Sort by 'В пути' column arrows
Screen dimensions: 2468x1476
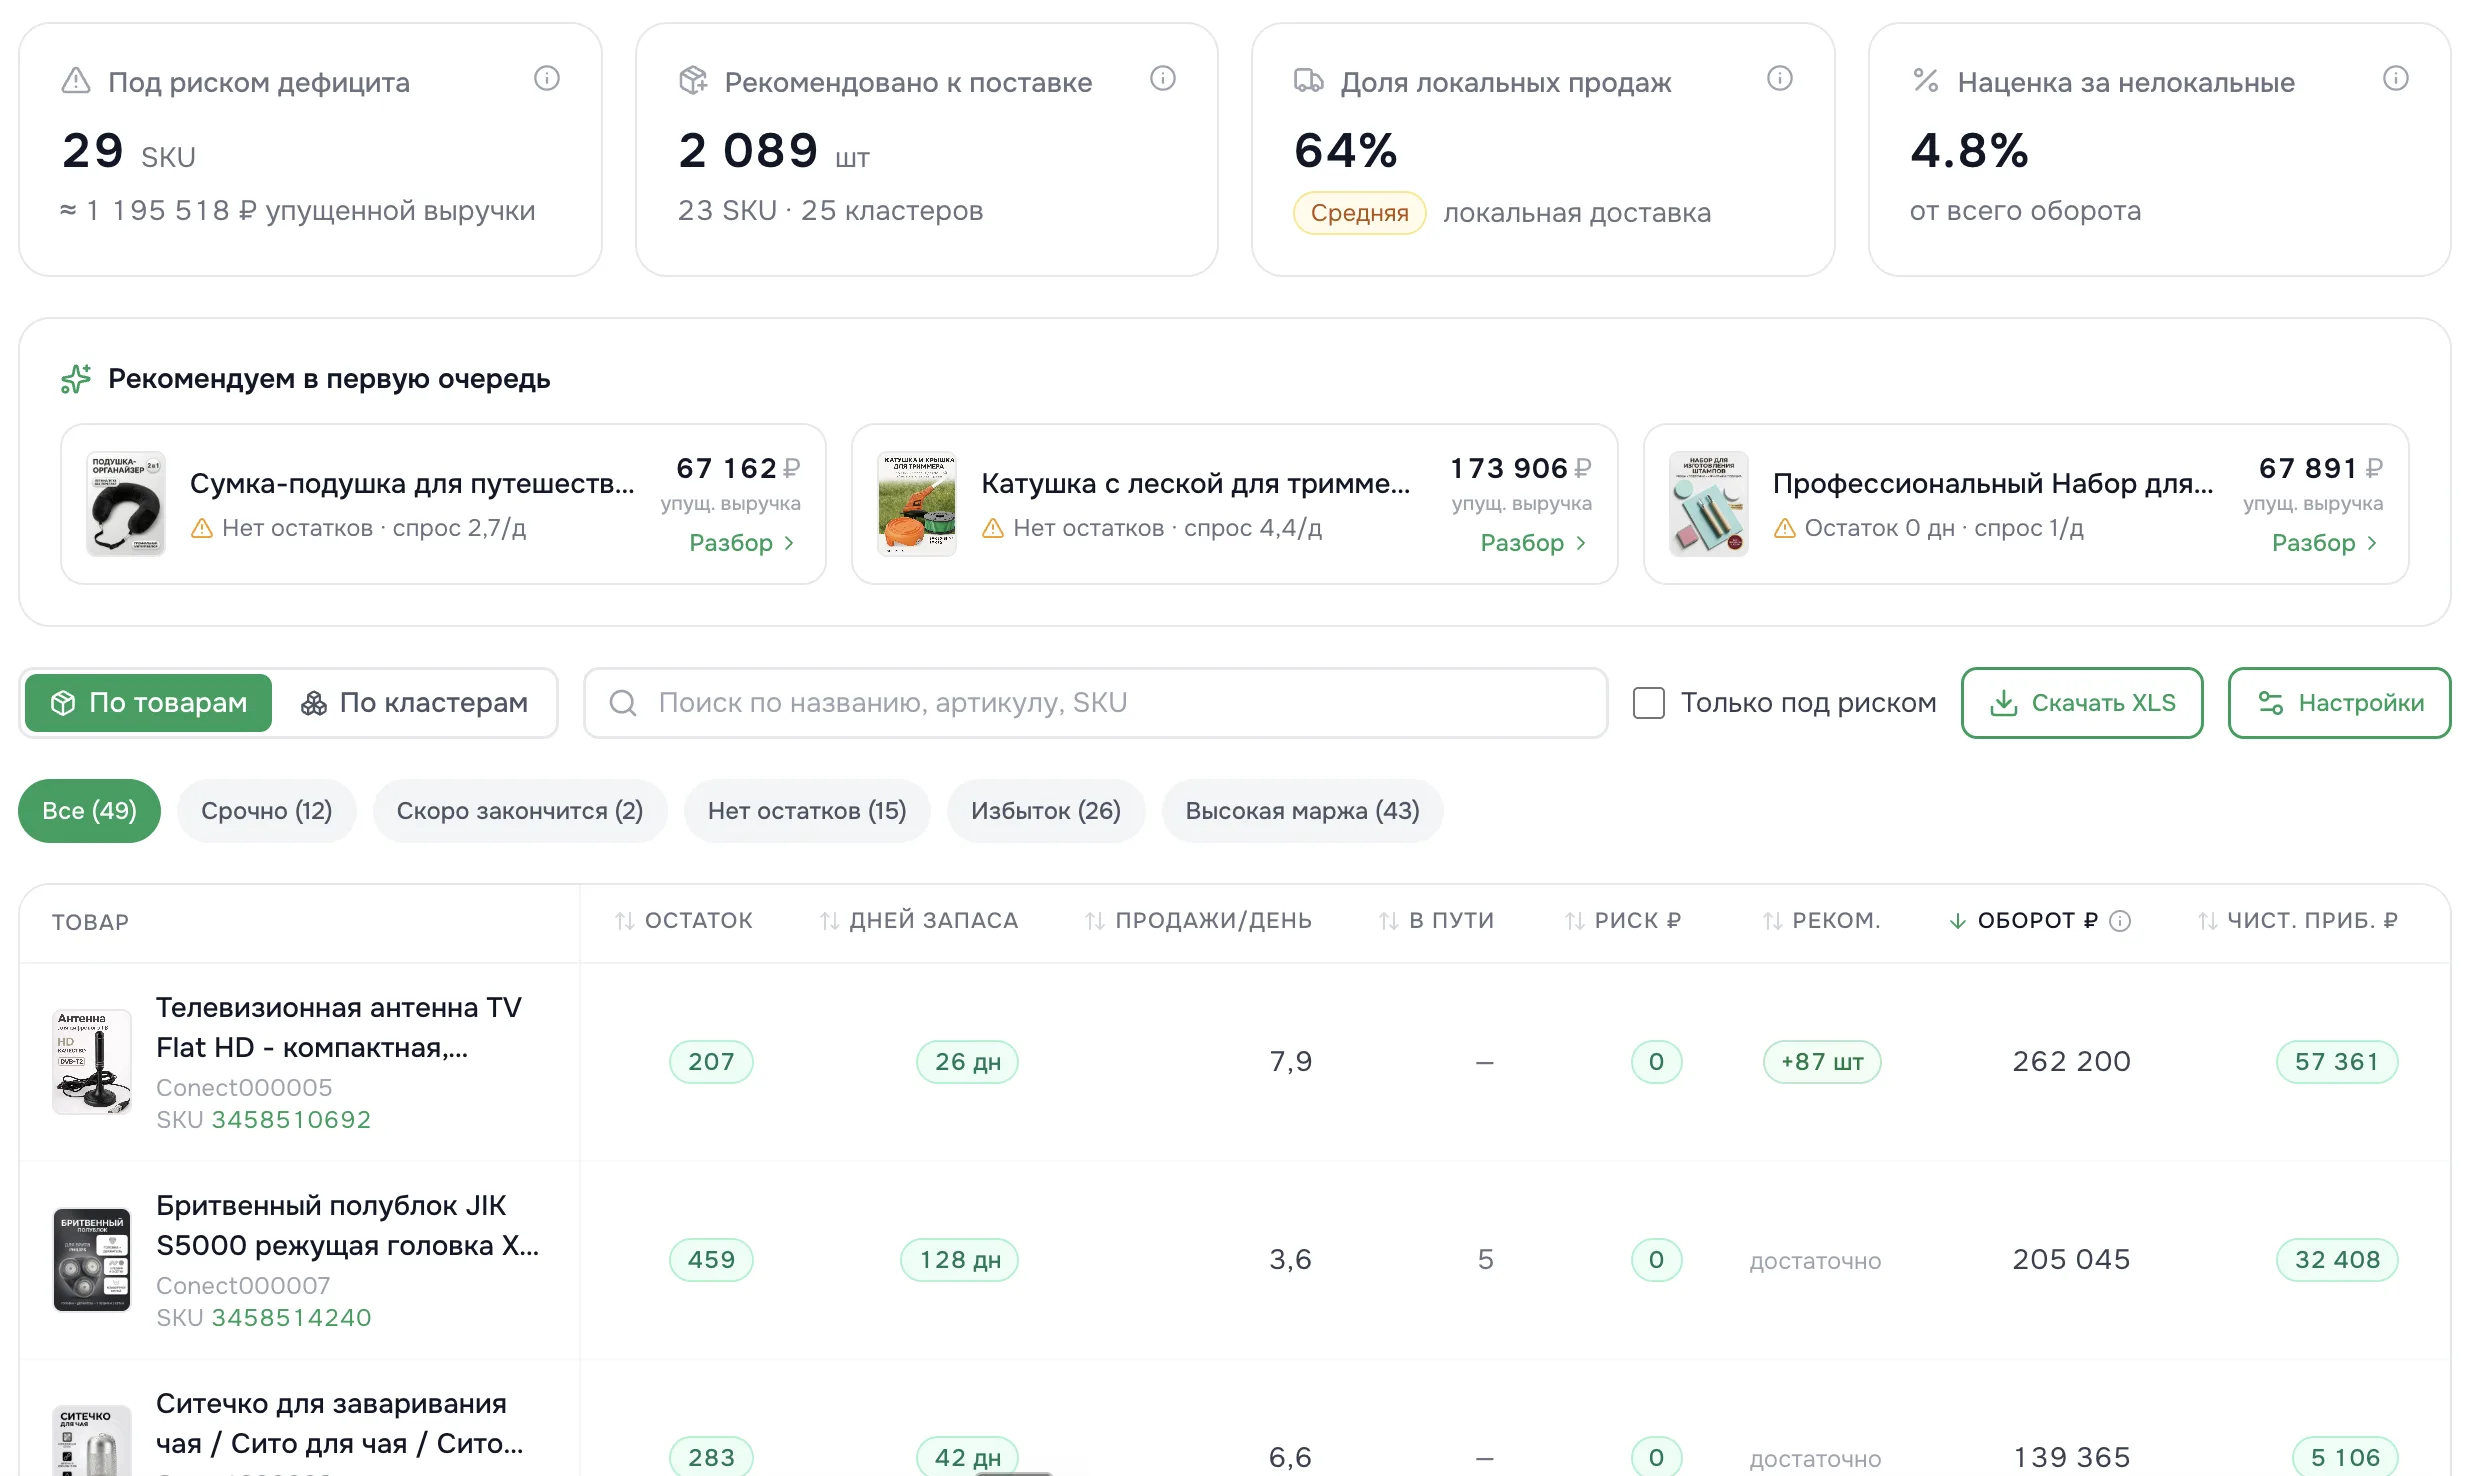(x=1389, y=921)
